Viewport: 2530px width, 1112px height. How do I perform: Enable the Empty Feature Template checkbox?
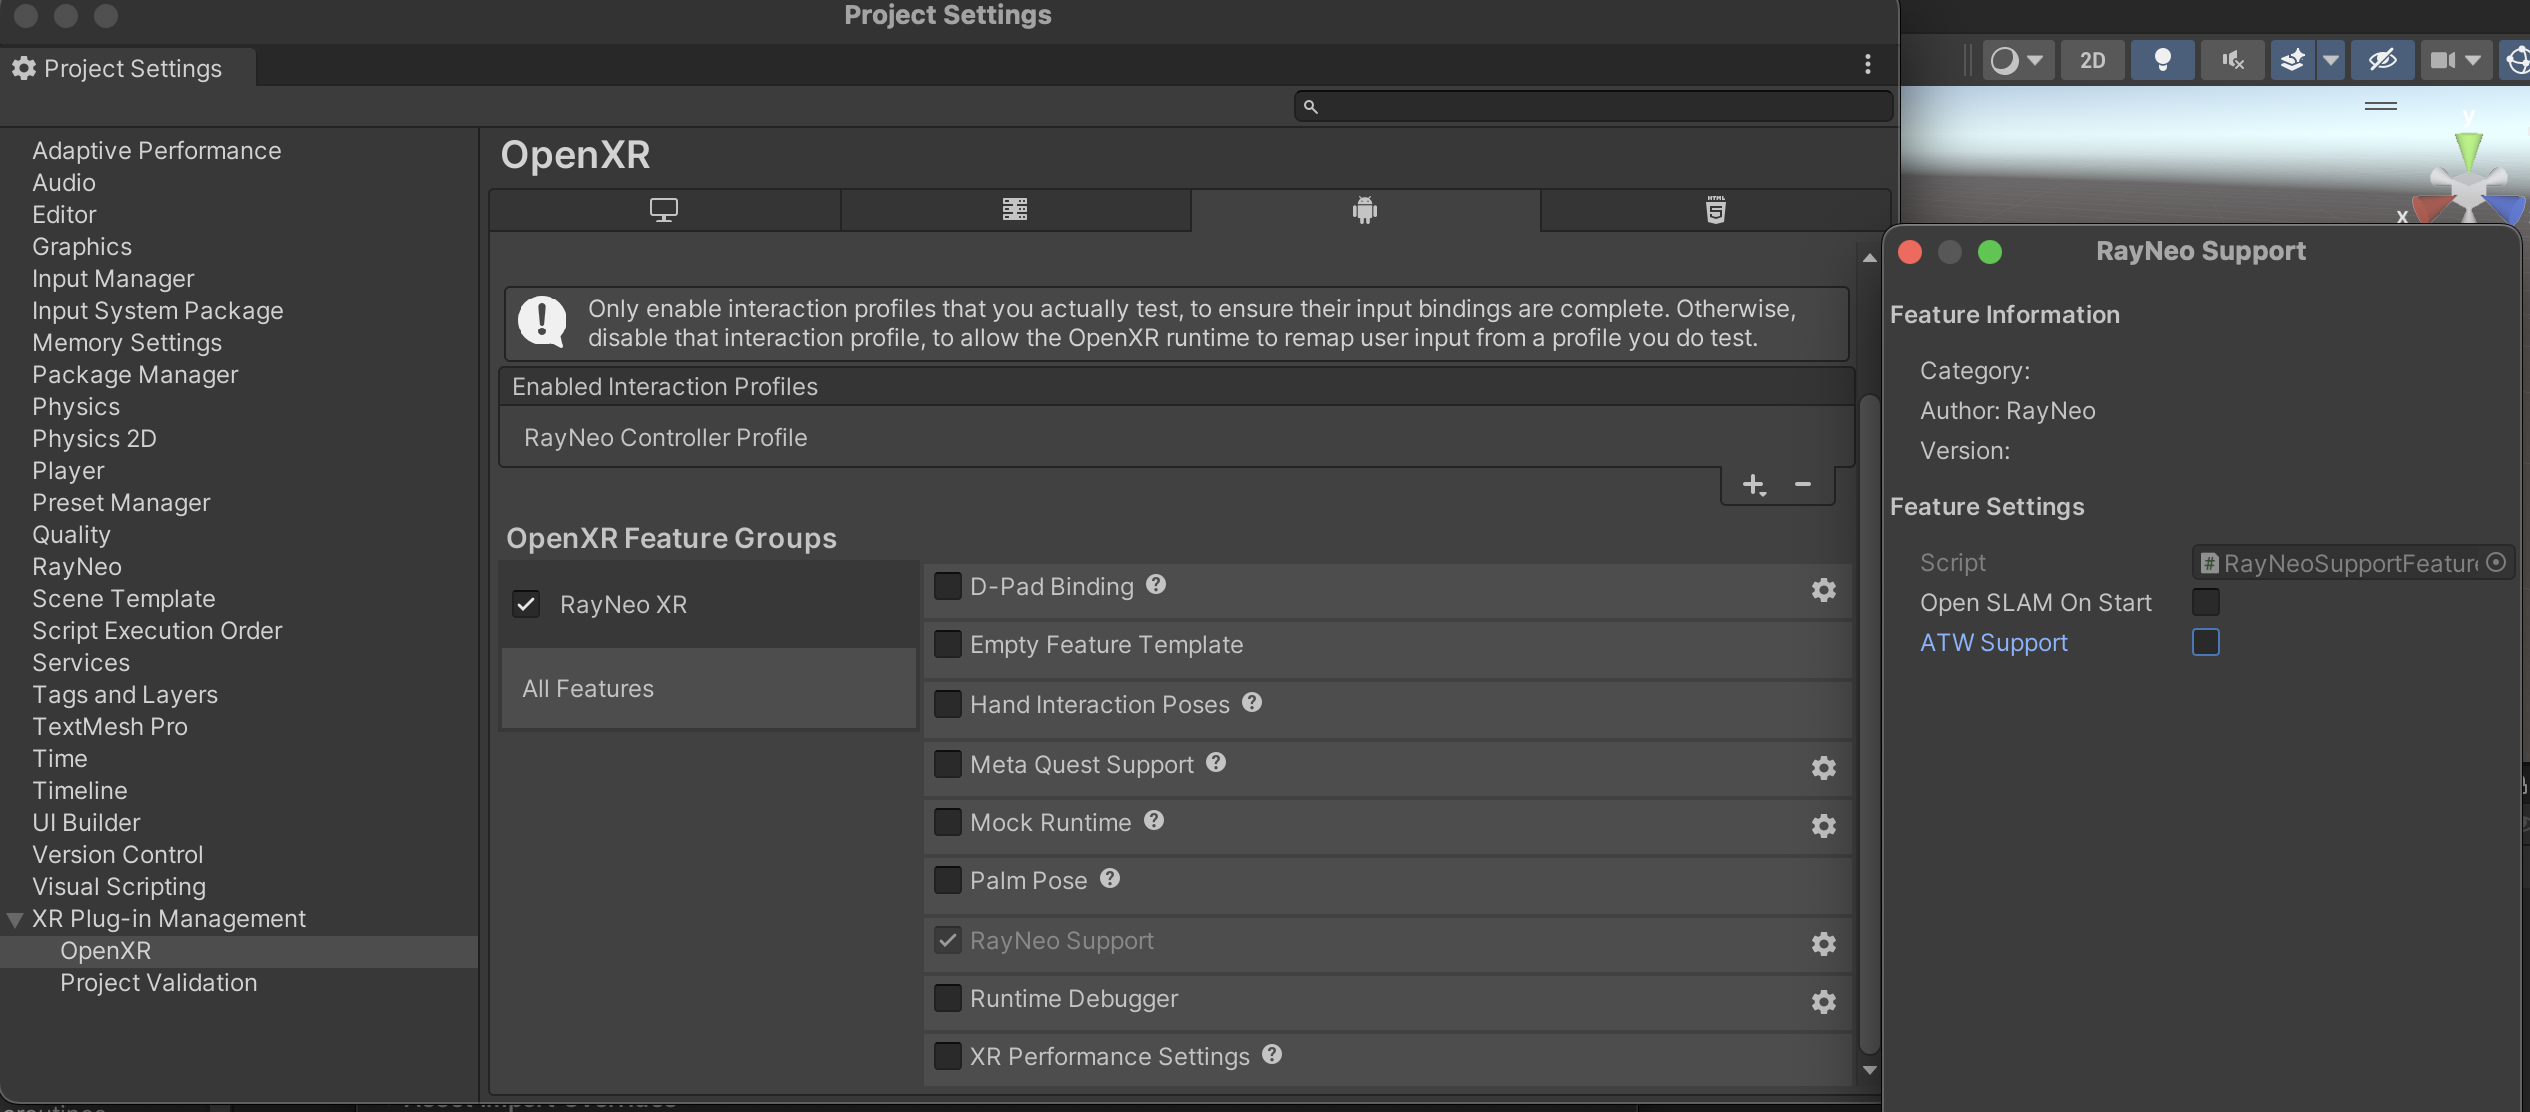[948, 644]
